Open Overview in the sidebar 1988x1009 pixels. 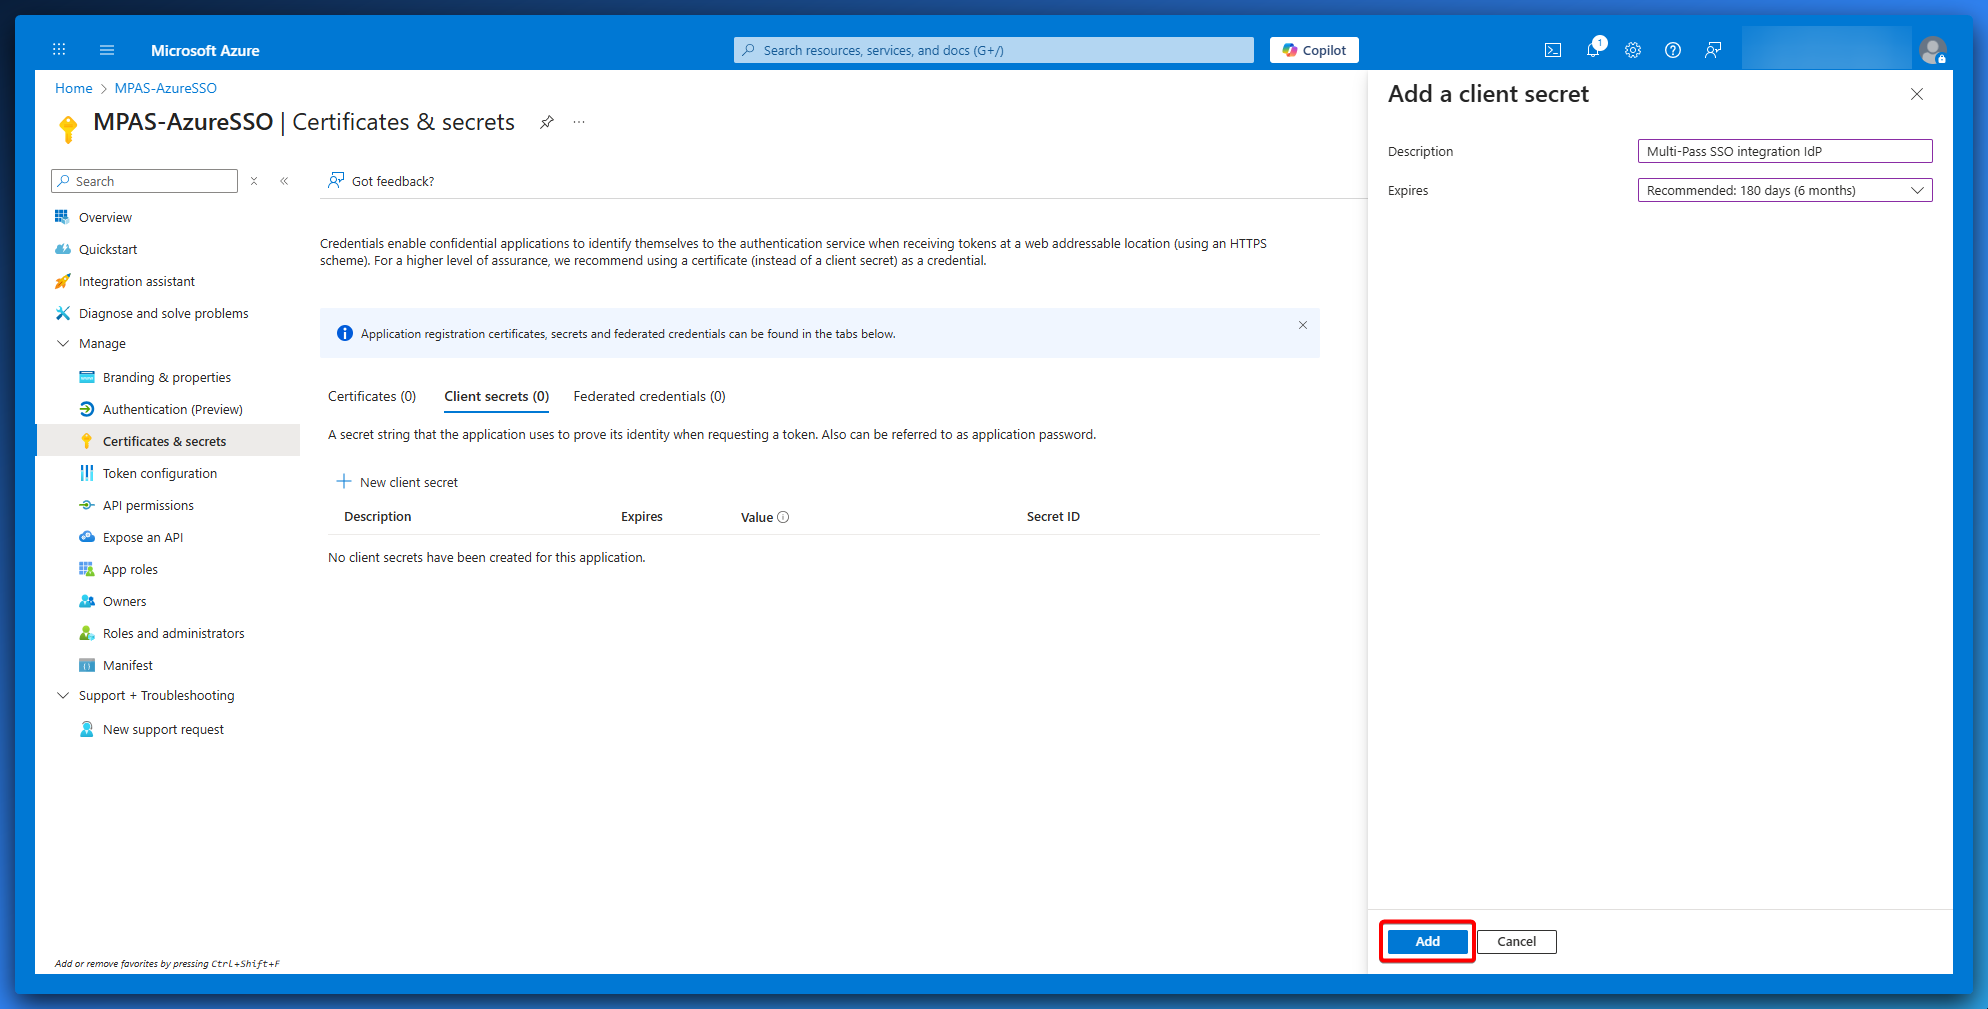(x=105, y=217)
